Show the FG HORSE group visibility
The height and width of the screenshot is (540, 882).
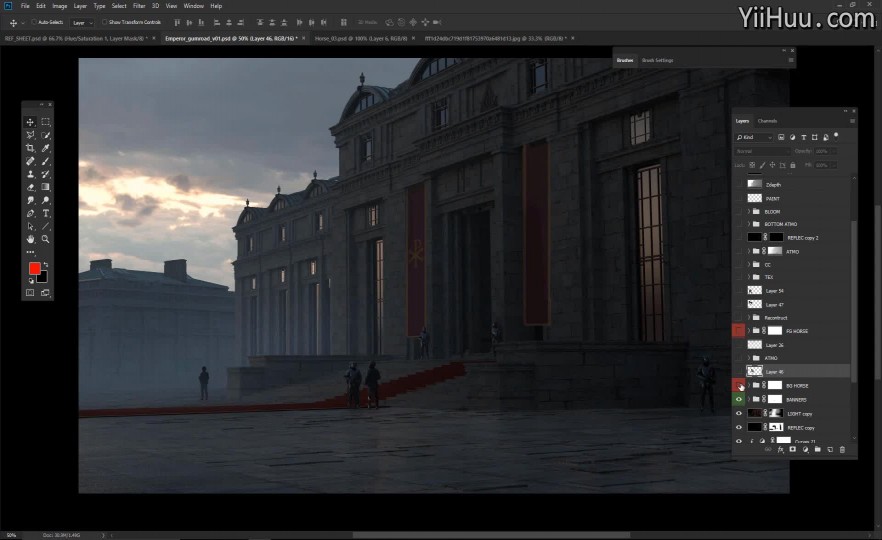(739, 331)
